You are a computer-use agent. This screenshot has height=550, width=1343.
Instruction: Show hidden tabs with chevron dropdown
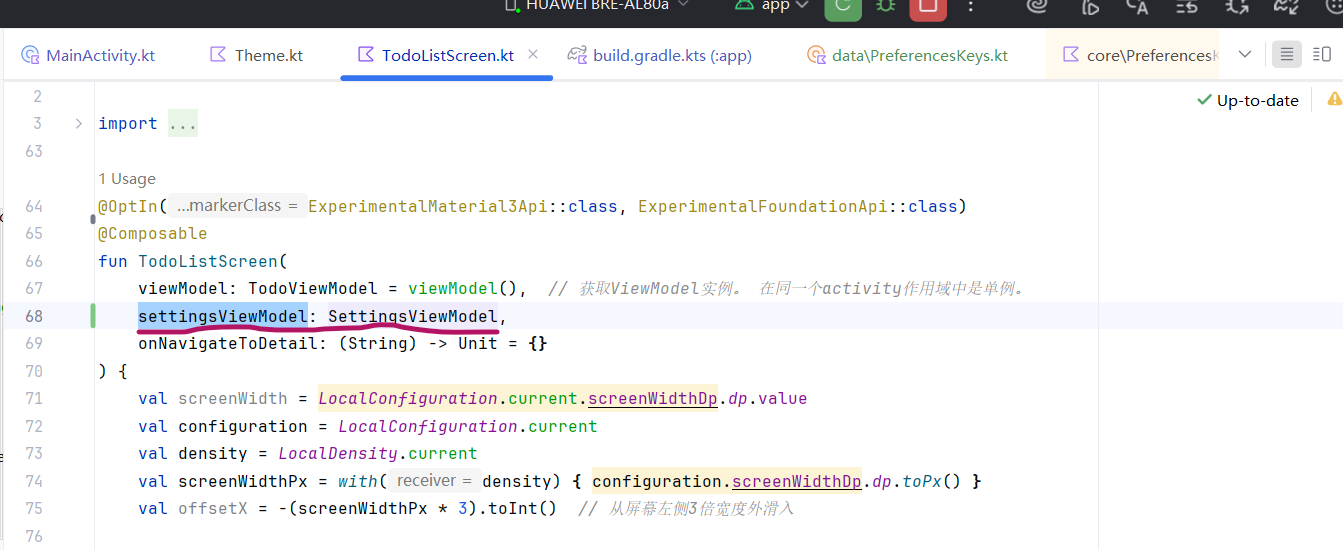click(1245, 54)
